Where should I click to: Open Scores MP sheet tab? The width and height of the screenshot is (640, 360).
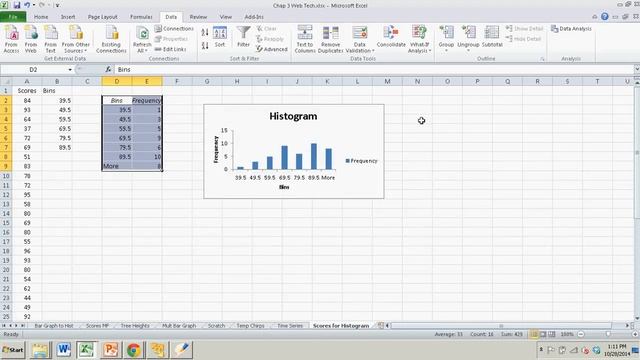coord(97,326)
